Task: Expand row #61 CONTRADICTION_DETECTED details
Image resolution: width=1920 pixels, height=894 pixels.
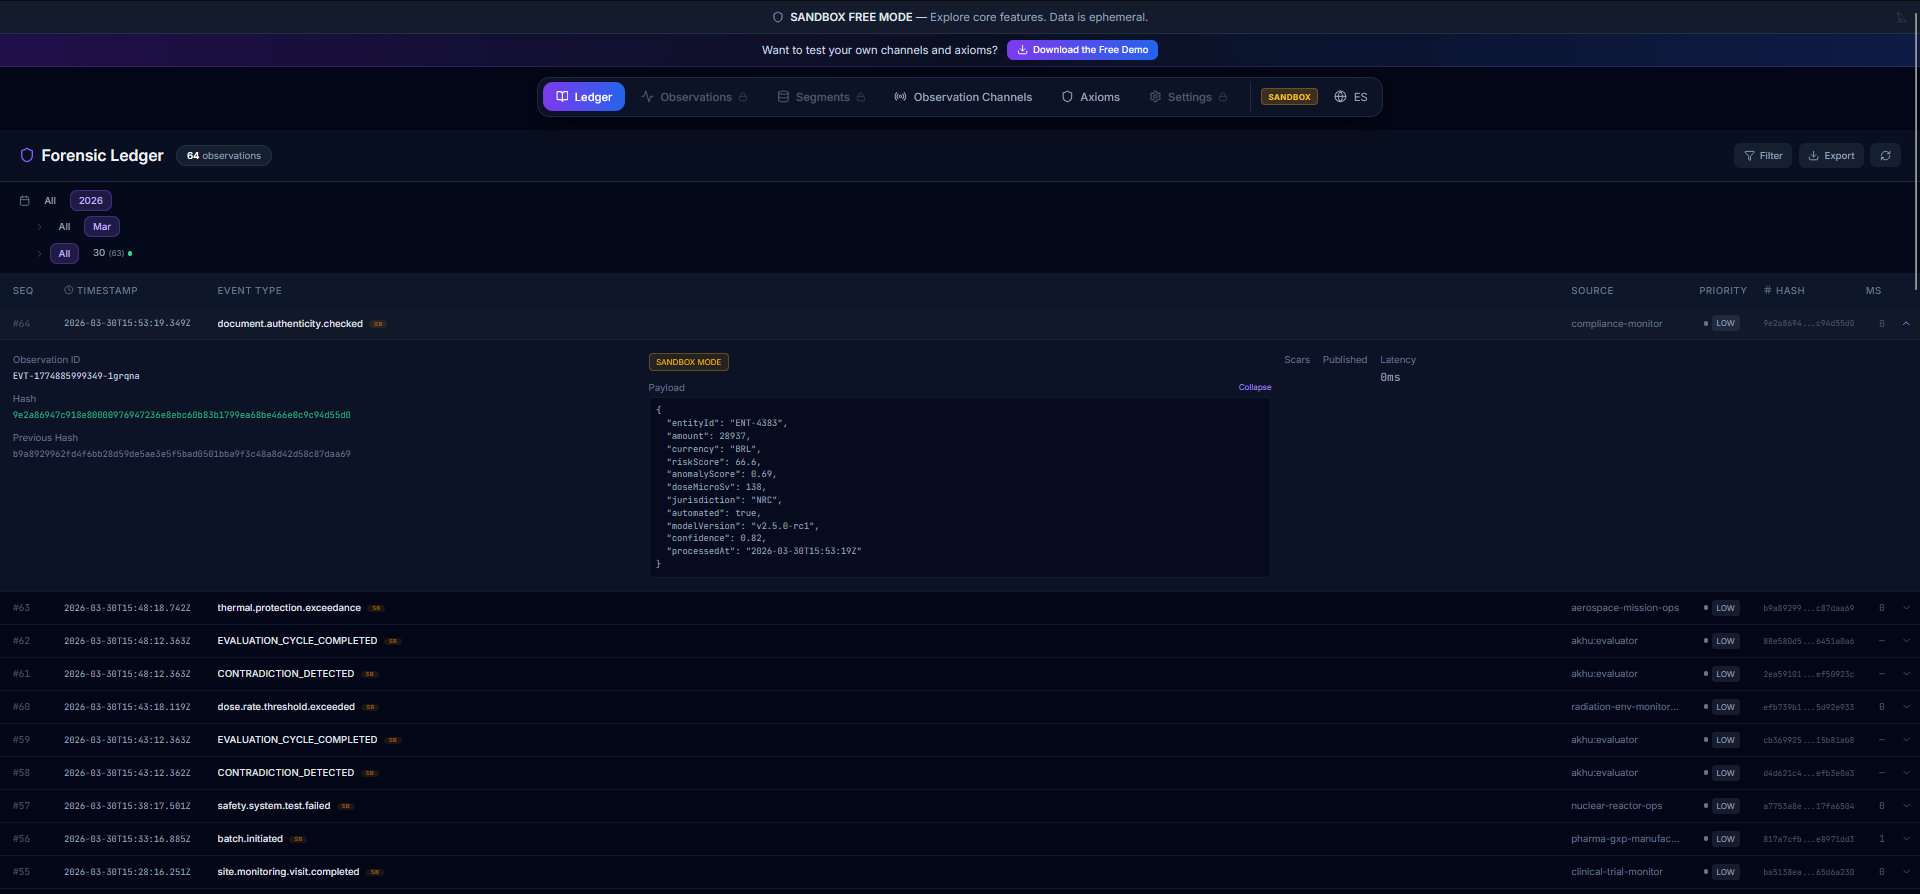Action: tap(1906, 674)
